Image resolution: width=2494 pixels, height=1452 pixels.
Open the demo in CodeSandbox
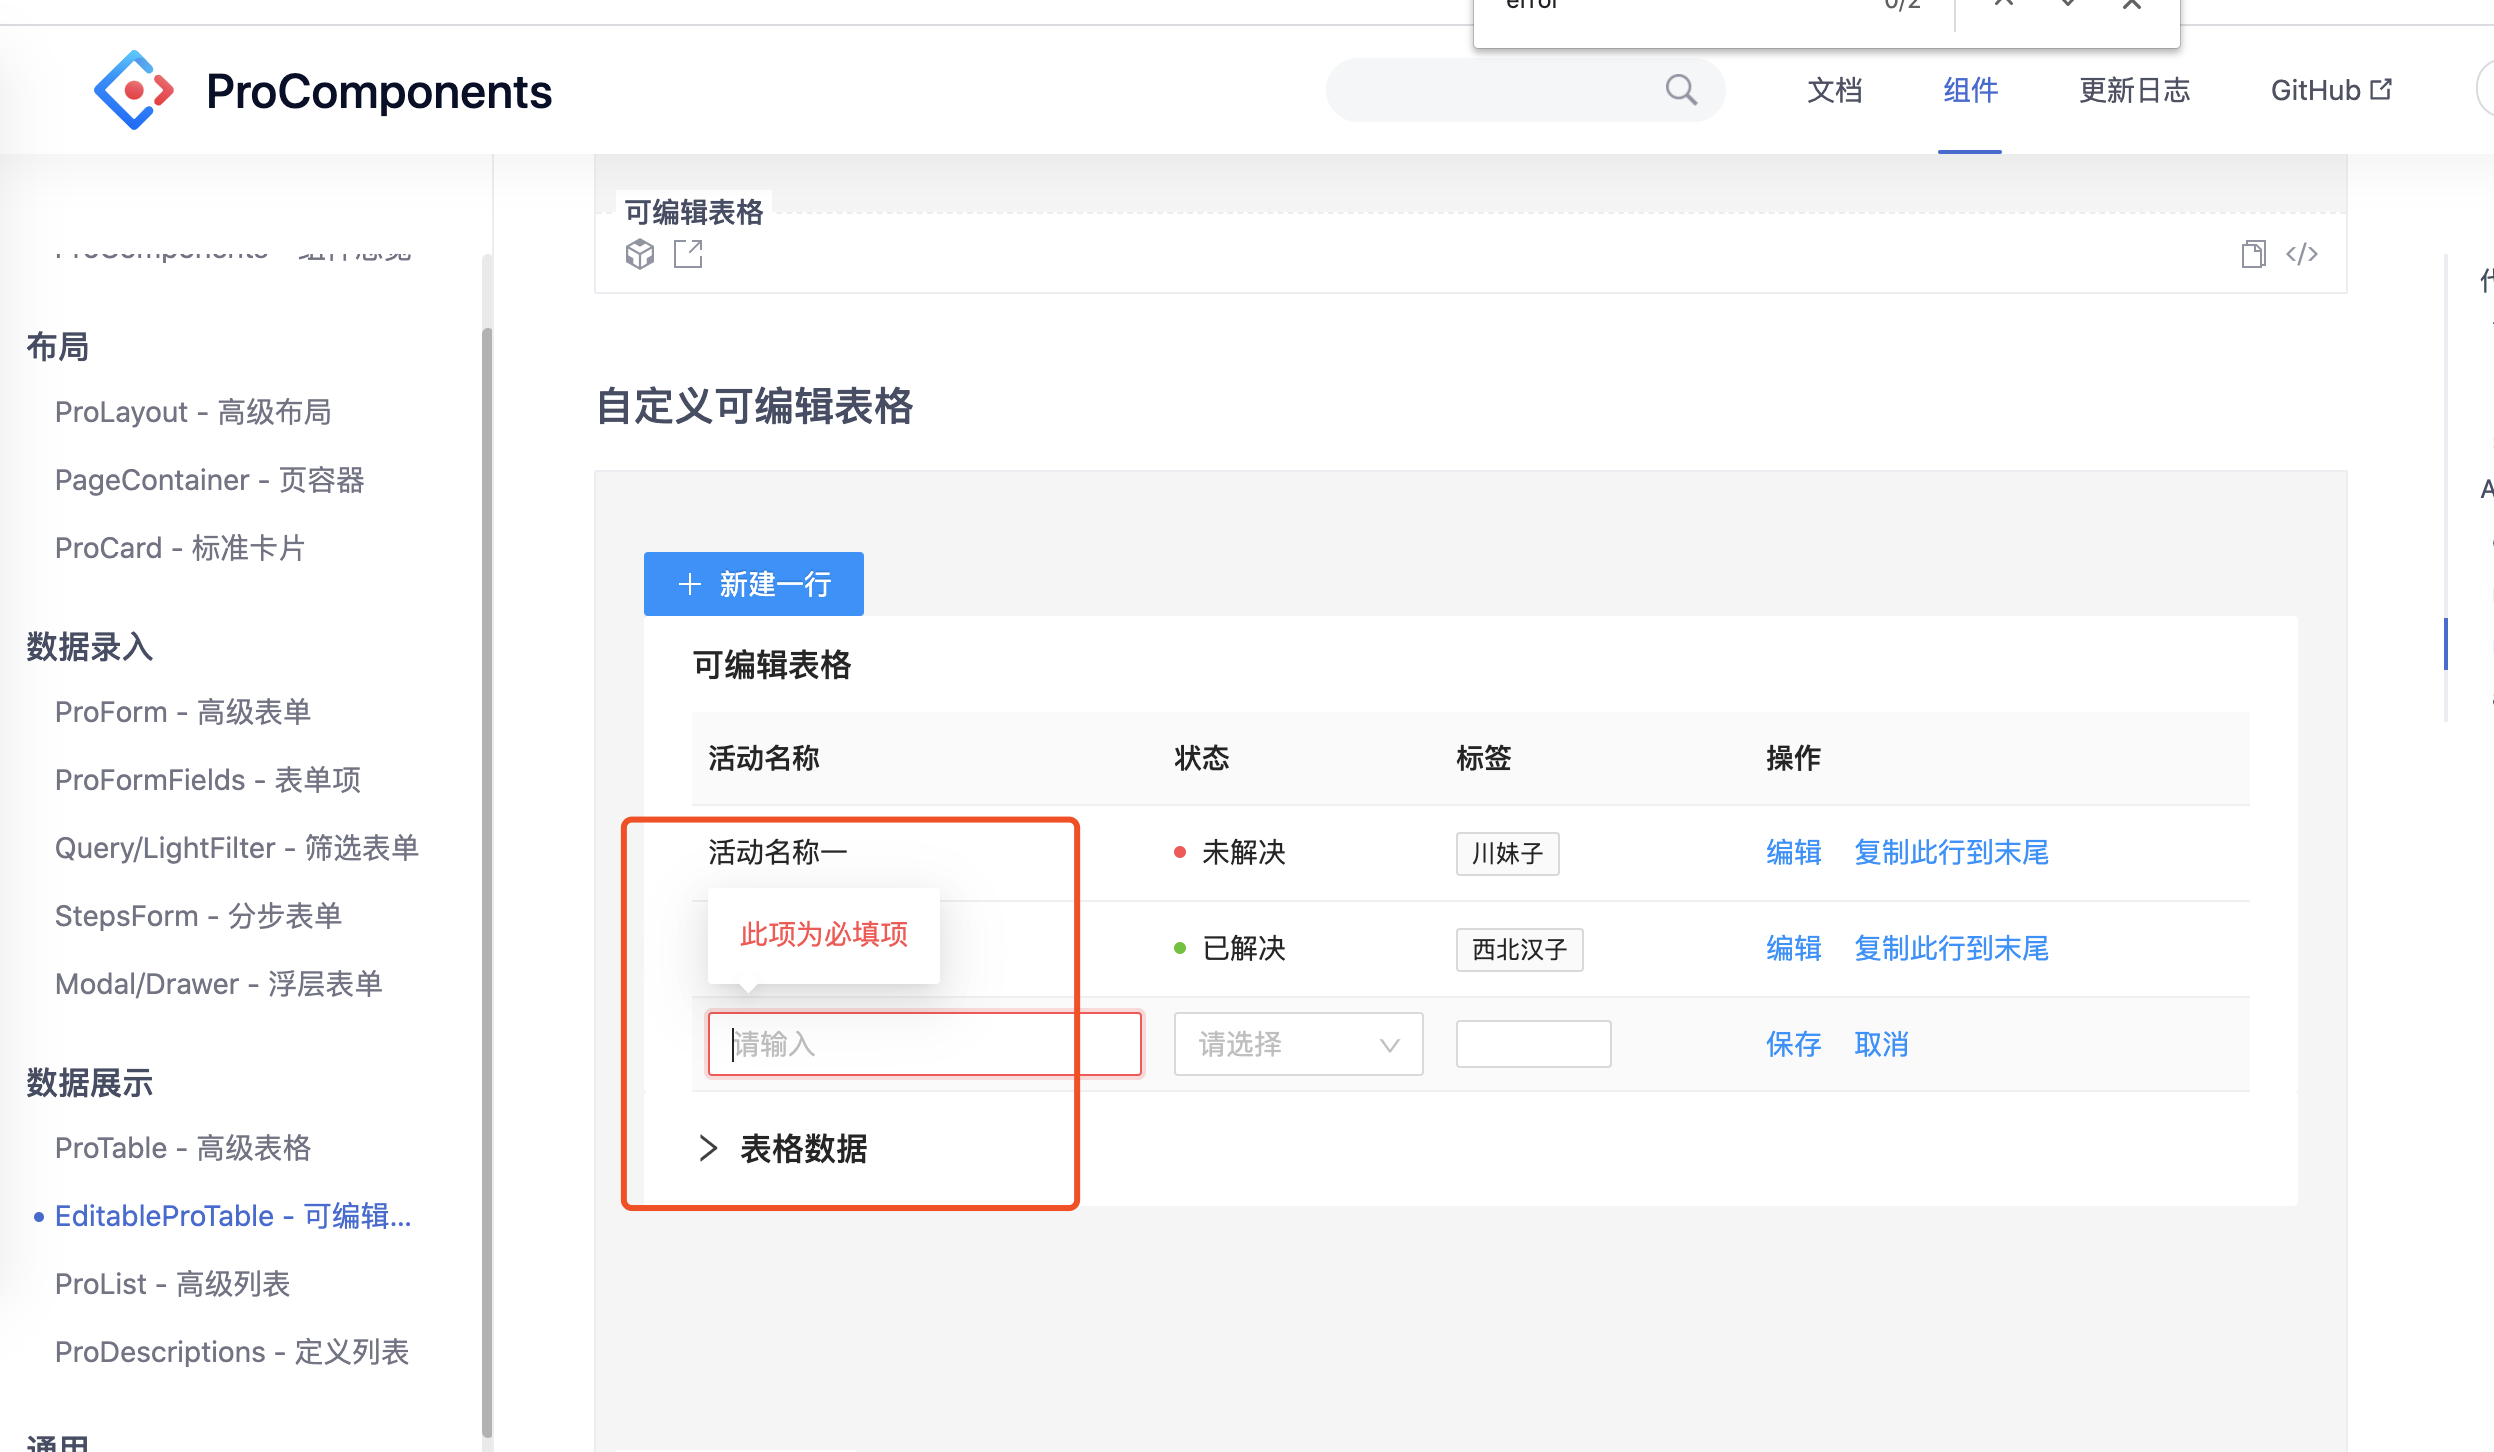(x=639, y=254)
